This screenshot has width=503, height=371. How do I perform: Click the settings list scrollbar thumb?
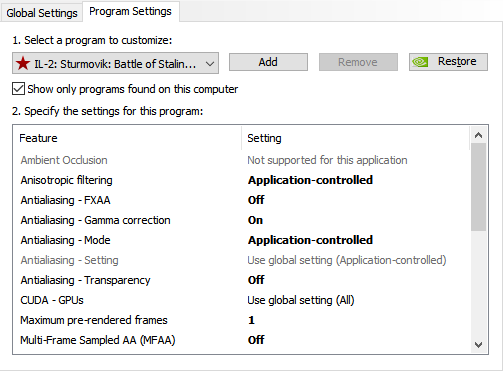point(478,187)
